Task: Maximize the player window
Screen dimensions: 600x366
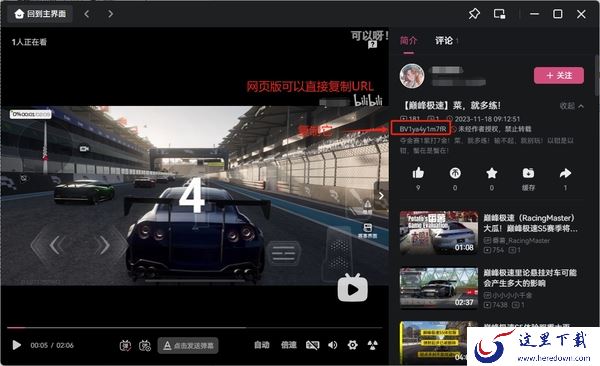Action: pos(558,14)
